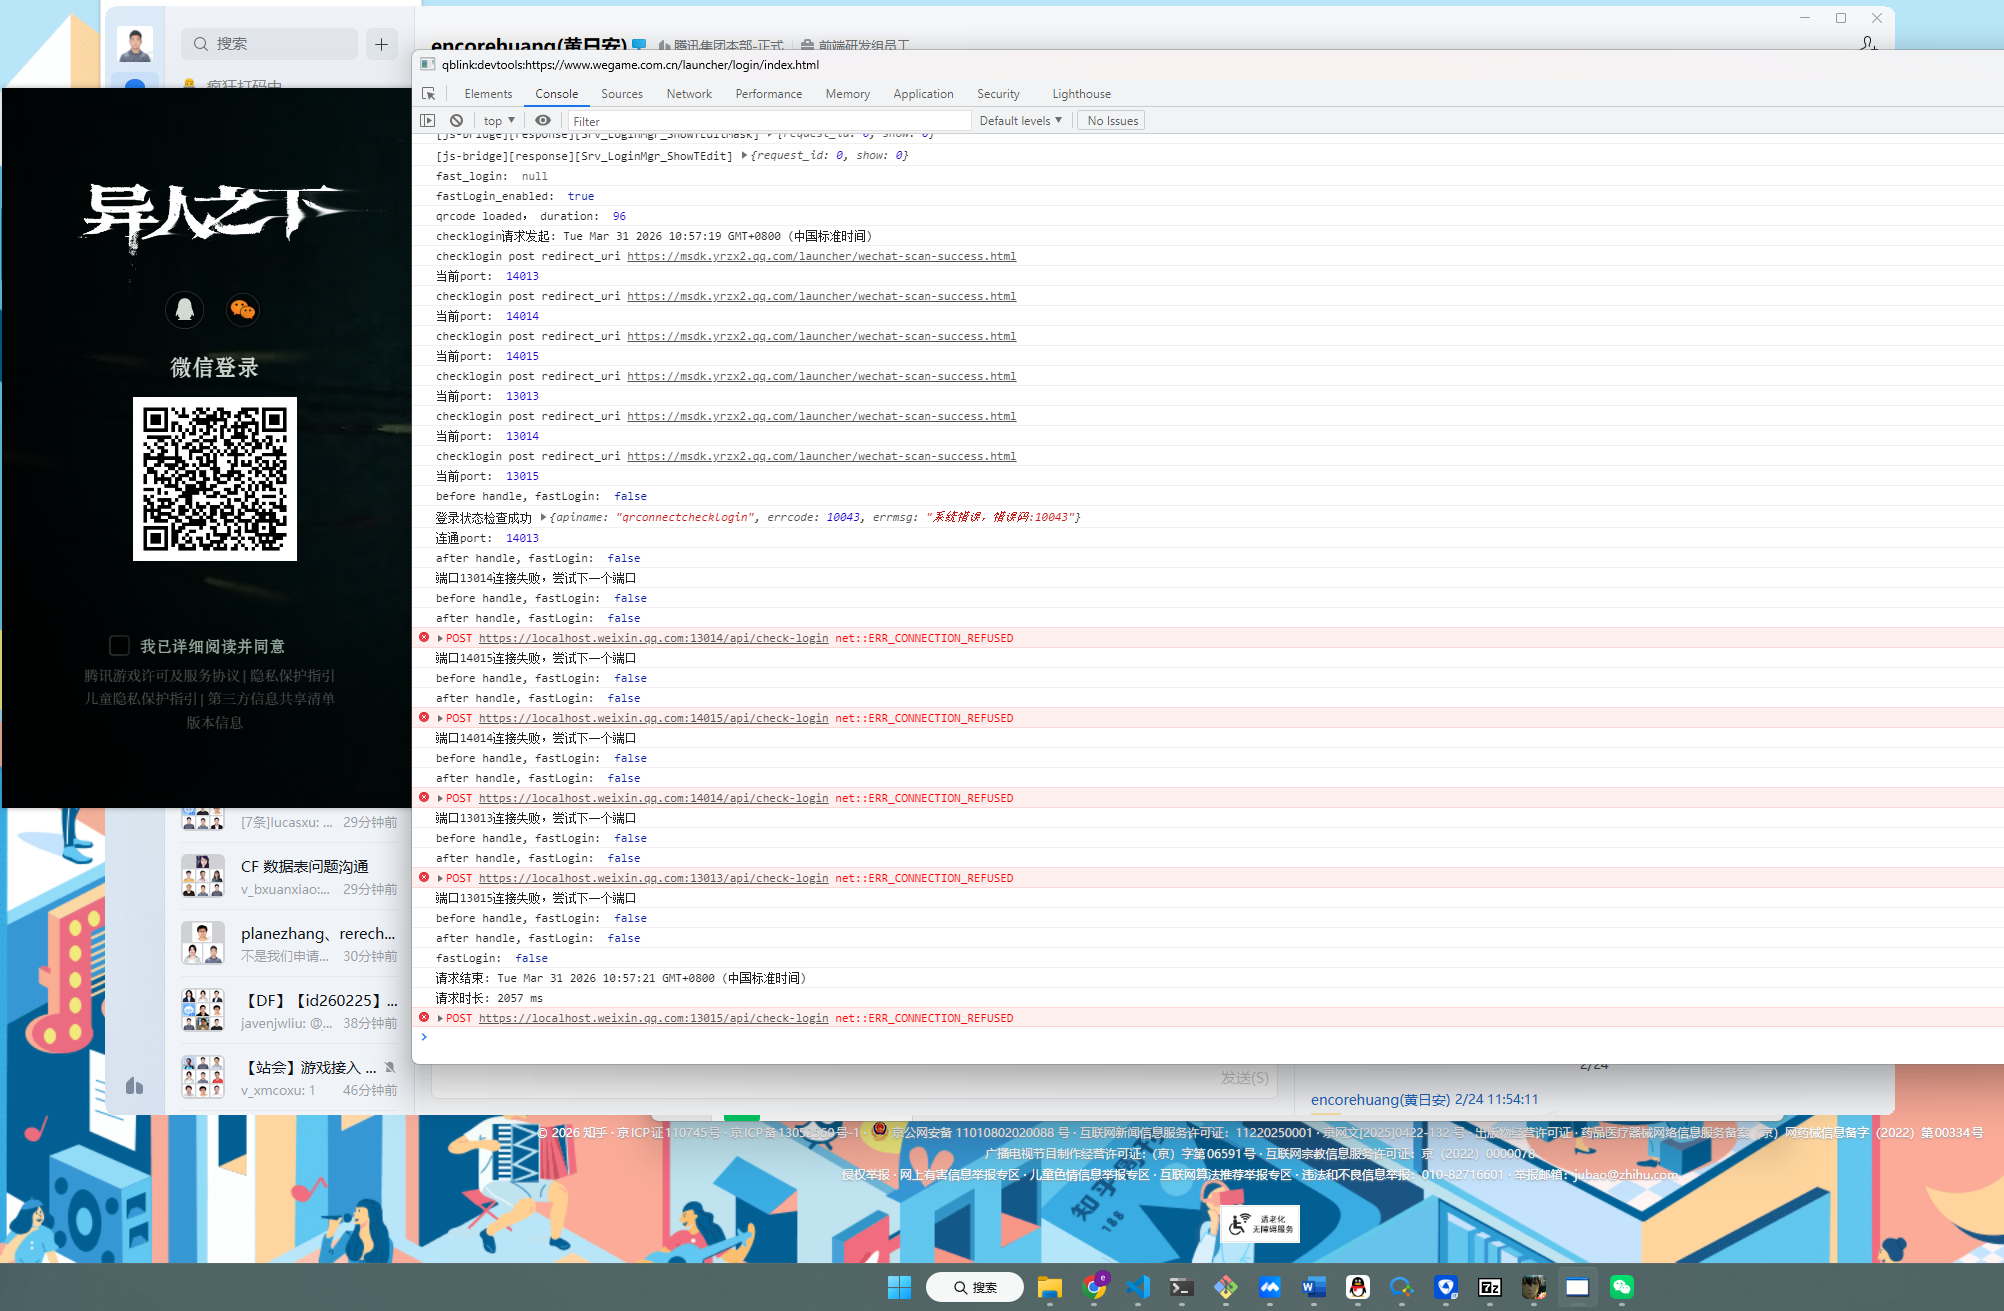Click the inspect element picker icon
The width and height of the screenshot is (2004, 1311).
[428, 94]
